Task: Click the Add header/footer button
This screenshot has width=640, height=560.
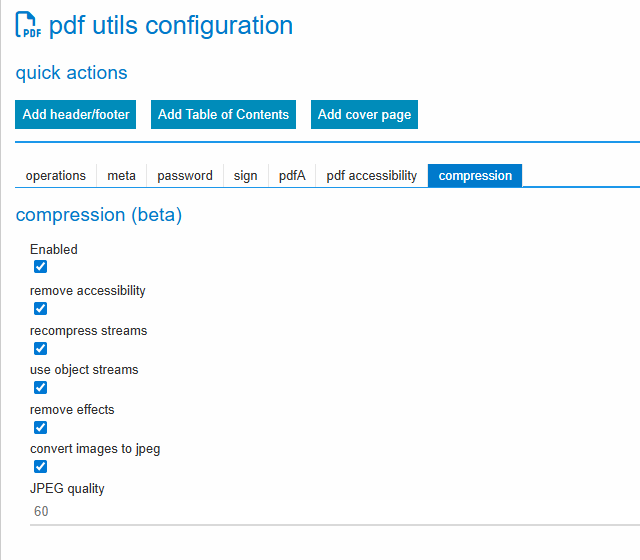Action: 76,114
